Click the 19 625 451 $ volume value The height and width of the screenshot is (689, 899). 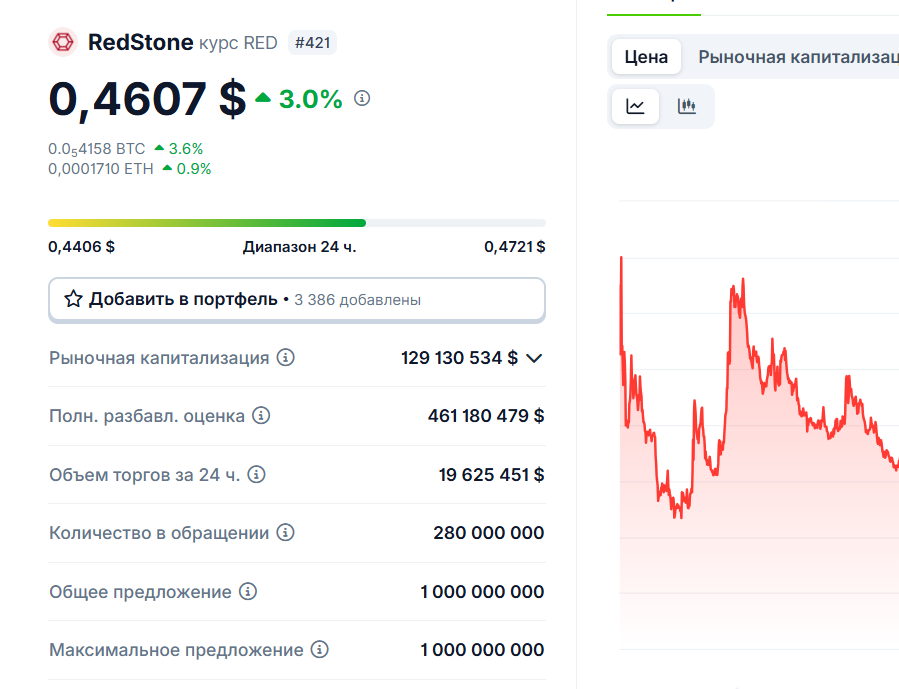pos(491,475)
